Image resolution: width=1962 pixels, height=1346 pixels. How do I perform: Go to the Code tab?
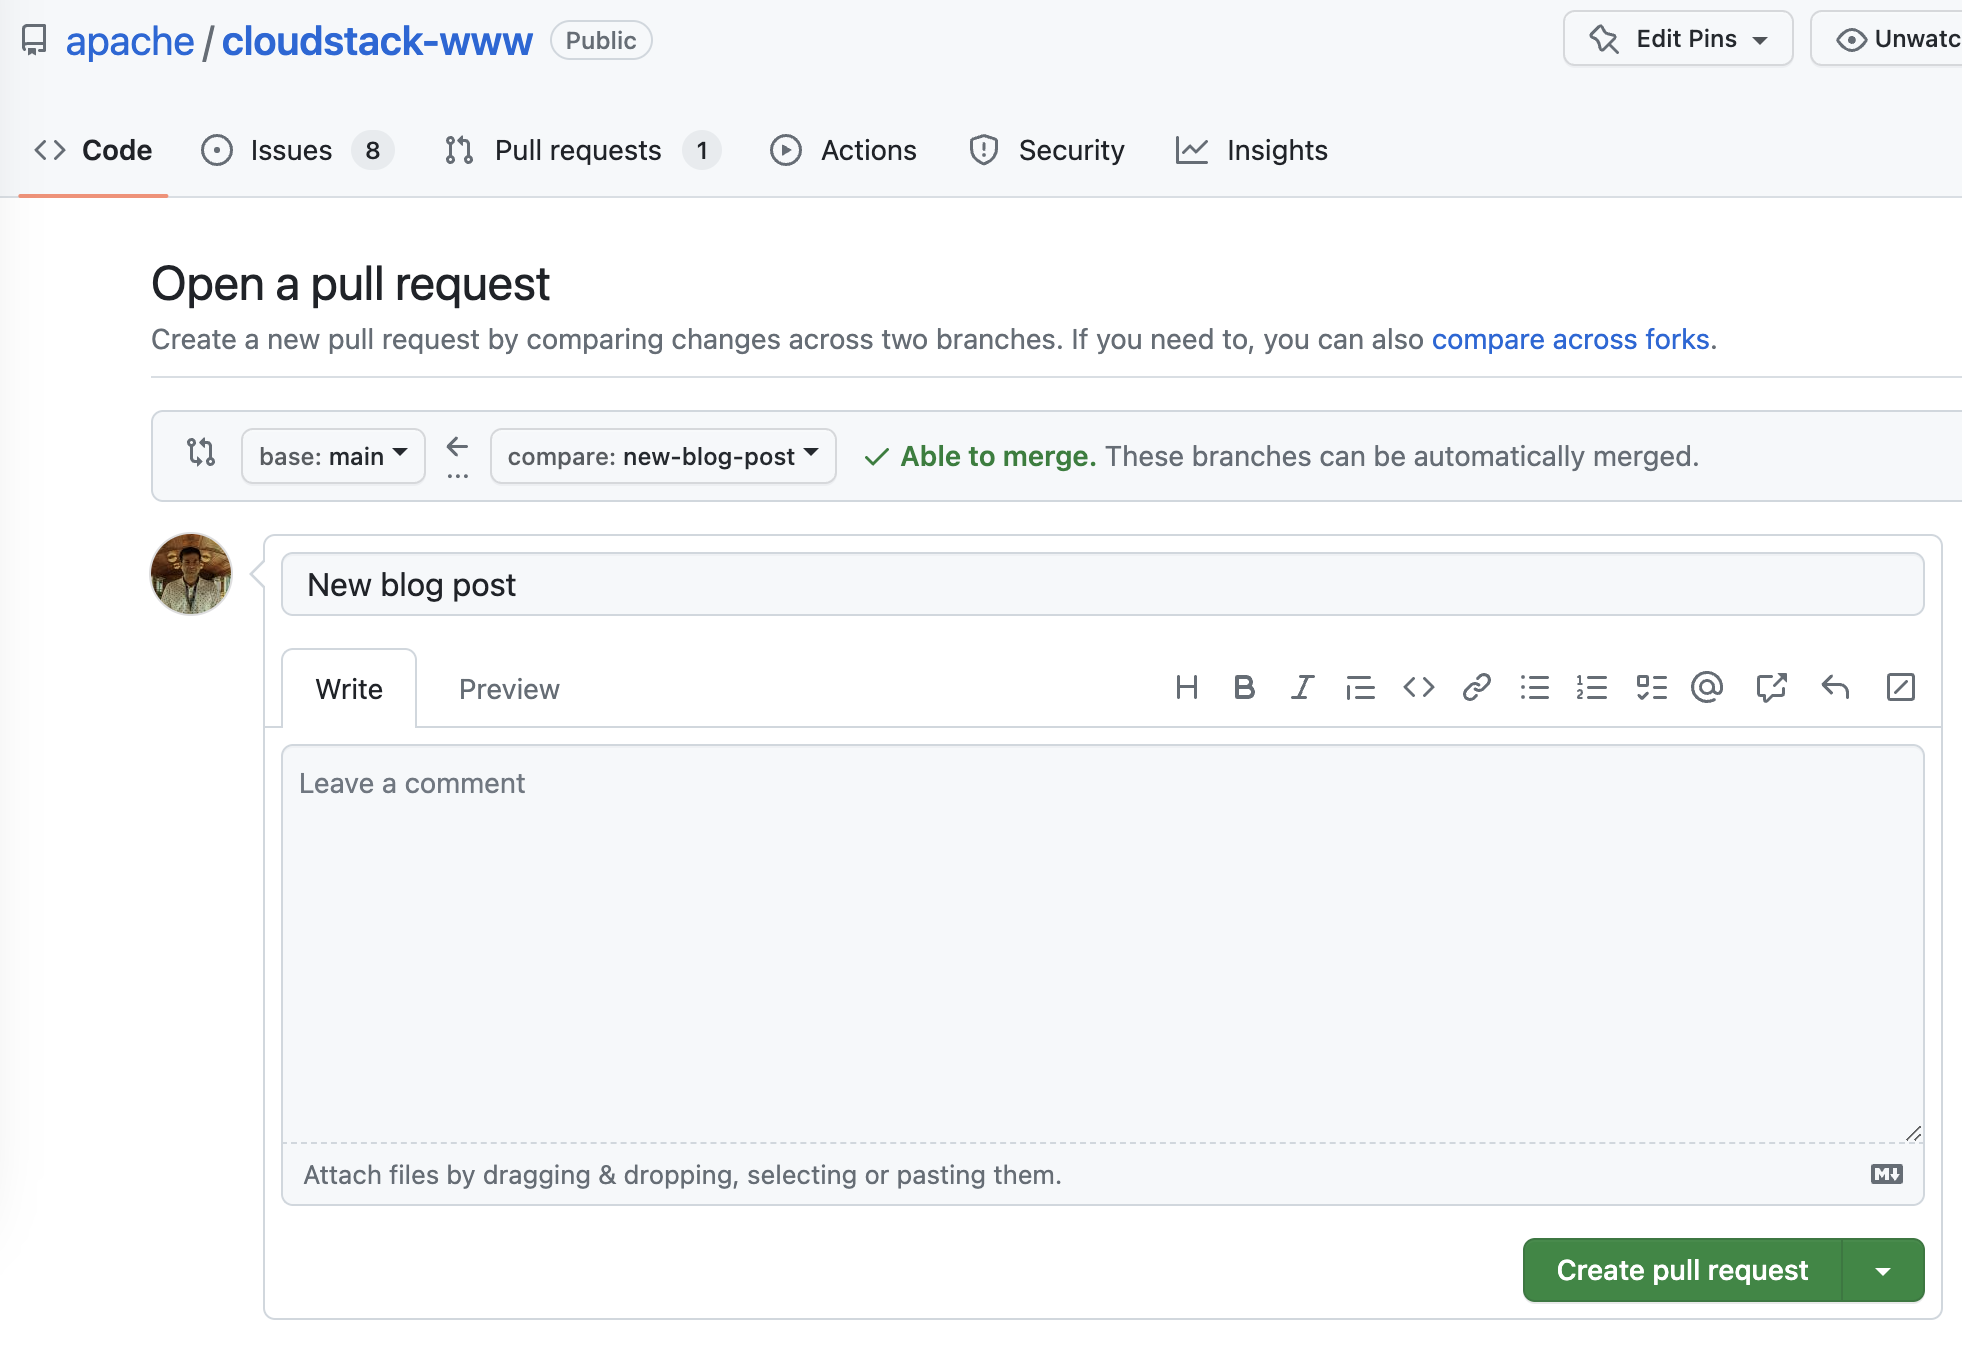93,150
